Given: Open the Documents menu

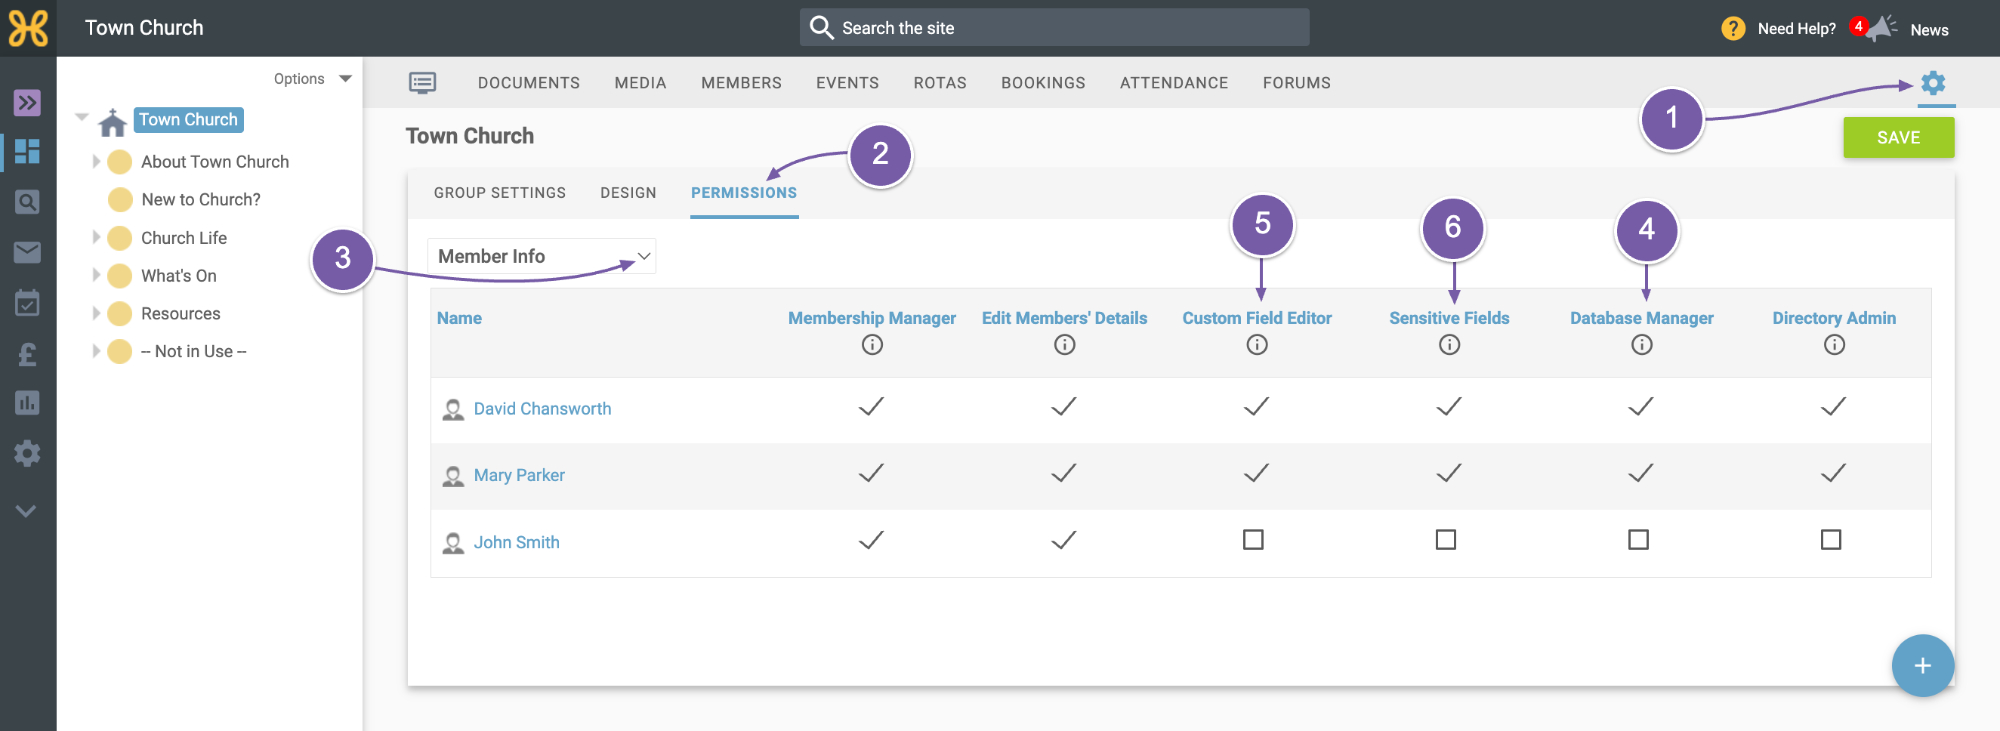Looking at the screenshot, I should pos(529,83).
